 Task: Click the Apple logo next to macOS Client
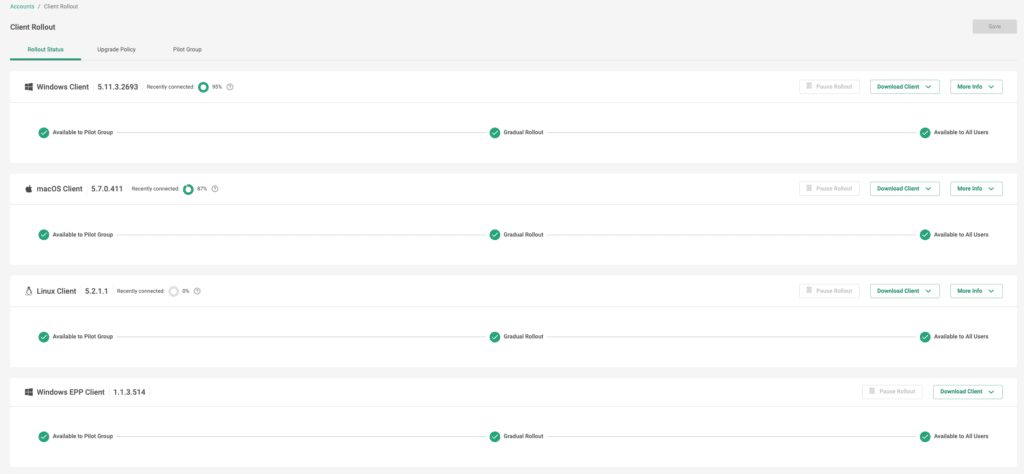pos(29,189)
